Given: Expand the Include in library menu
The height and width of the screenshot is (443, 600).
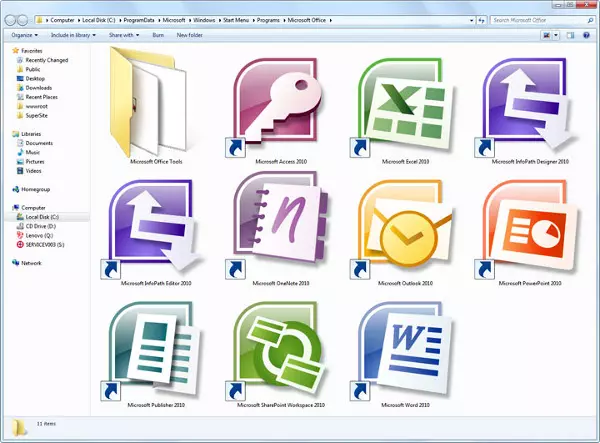Looking at the screenshot, I should [74, 35].
